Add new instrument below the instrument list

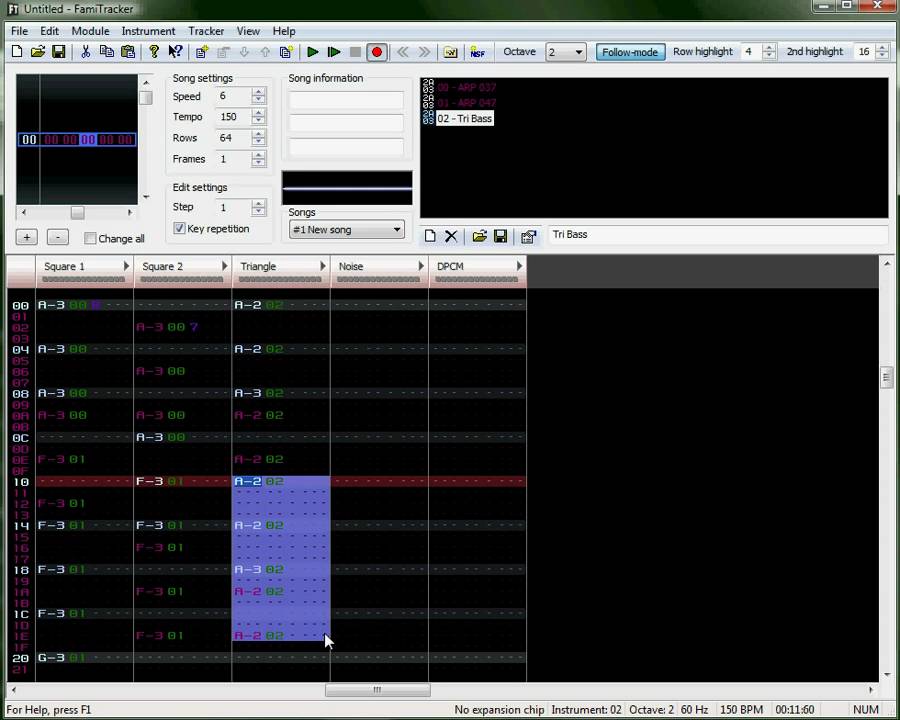430,236
